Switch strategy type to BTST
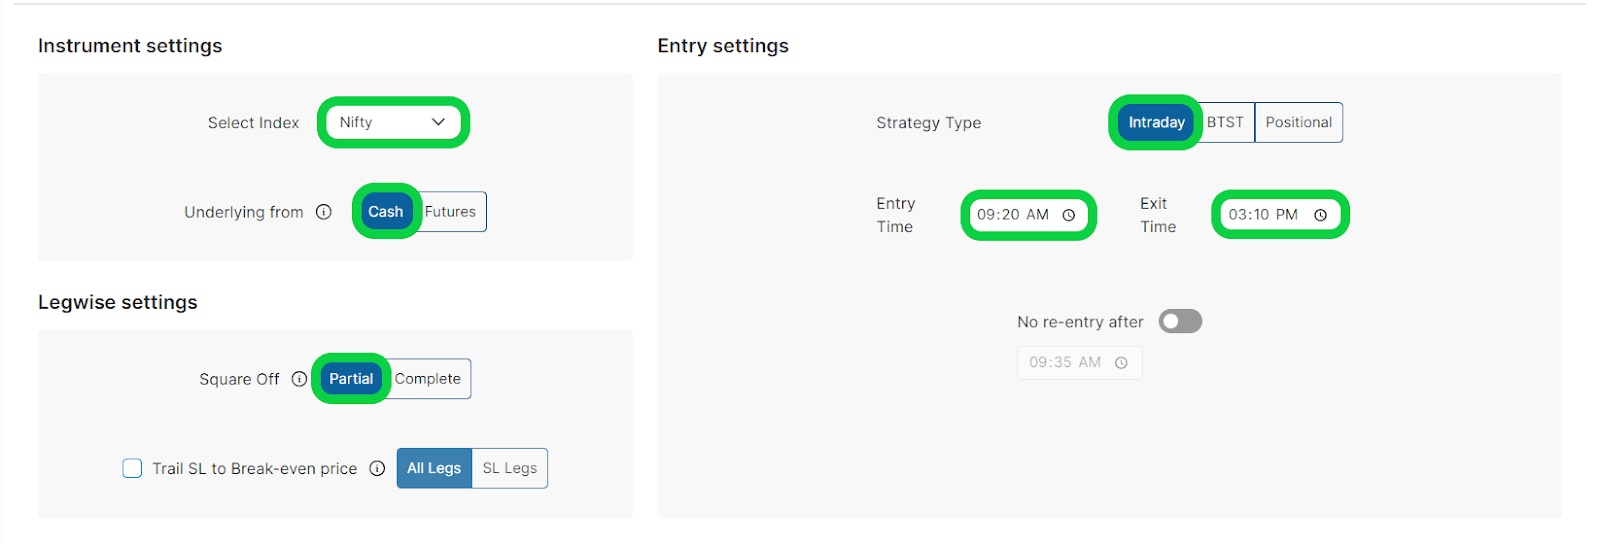The width and height of the screenshot is (1600, 544). pyautogui.click(x=1225, y=122)
